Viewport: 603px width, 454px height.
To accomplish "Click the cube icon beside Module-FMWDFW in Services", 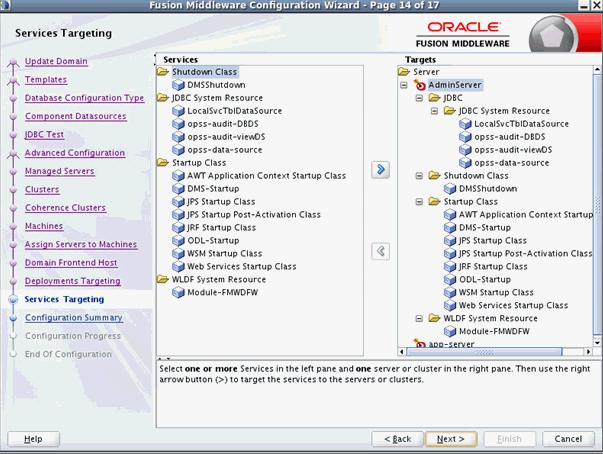I will [x=178, y=293].
